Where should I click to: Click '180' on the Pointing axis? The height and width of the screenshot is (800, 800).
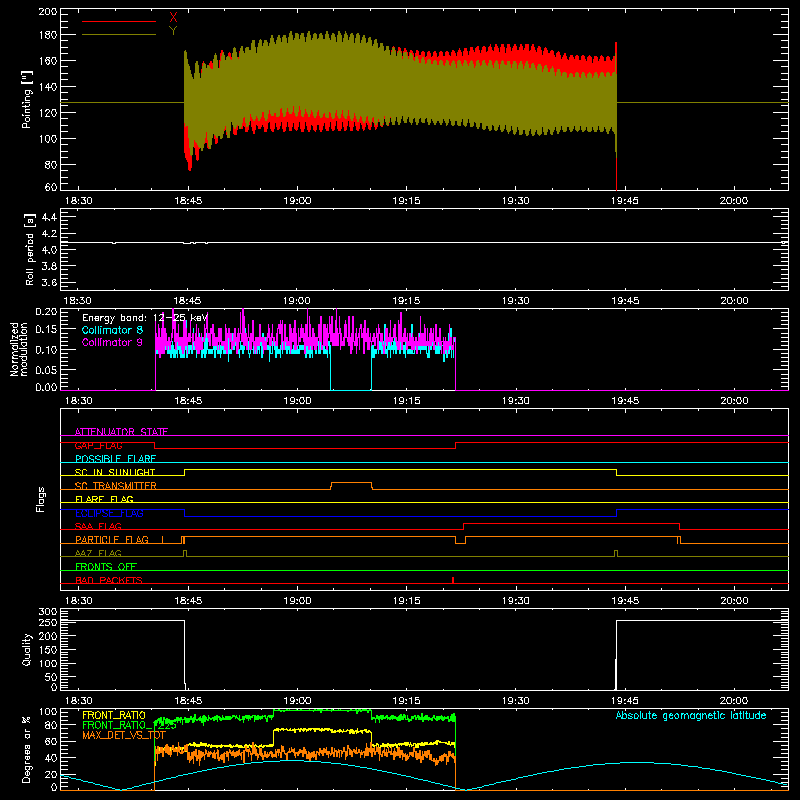(x=48, y=35)
